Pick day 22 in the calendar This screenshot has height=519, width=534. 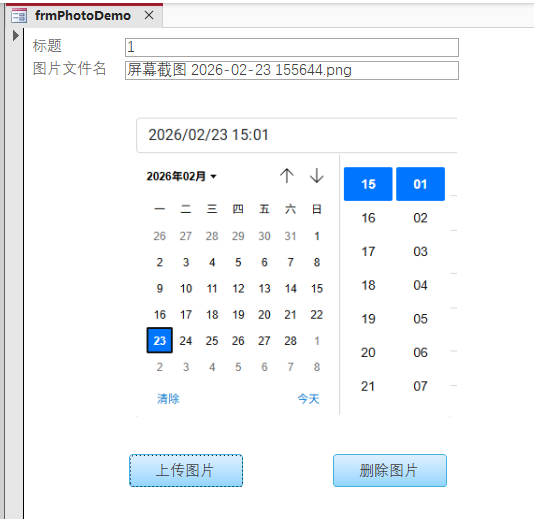point(317,315)
